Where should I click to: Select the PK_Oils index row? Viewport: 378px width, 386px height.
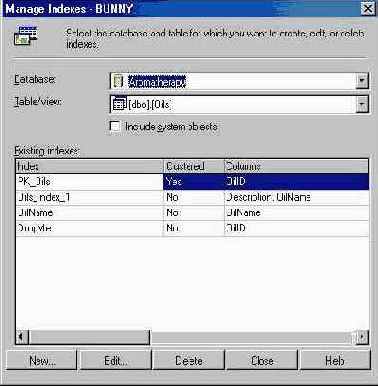click(x=192, y=182)
